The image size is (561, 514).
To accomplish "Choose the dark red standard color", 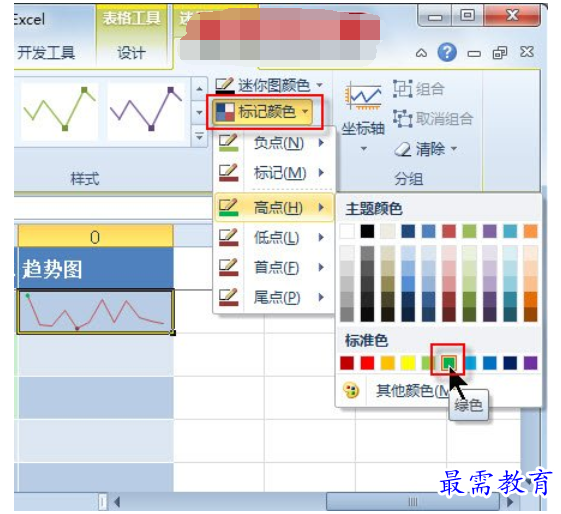I will [x=347, y=363].
